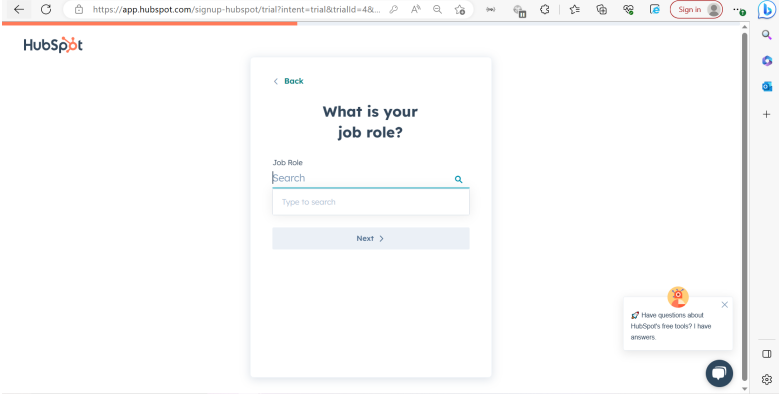The image size is (779, 394).
Task: Click the HubSpot logo
Action: tap(53, 45)
